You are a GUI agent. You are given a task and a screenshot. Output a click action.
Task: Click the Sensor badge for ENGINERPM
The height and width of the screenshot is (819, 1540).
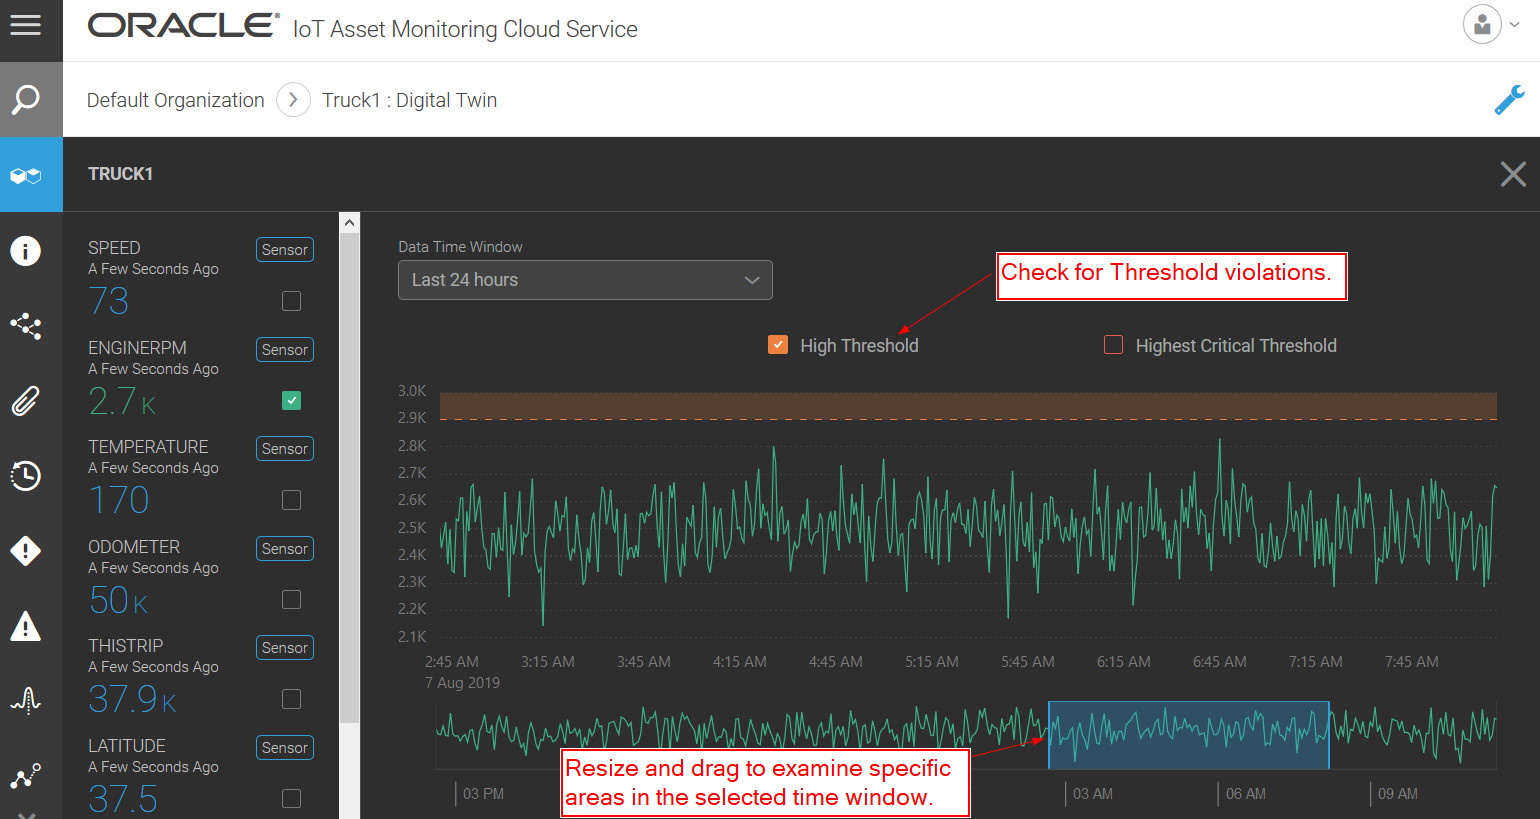(x=285, y=350)
